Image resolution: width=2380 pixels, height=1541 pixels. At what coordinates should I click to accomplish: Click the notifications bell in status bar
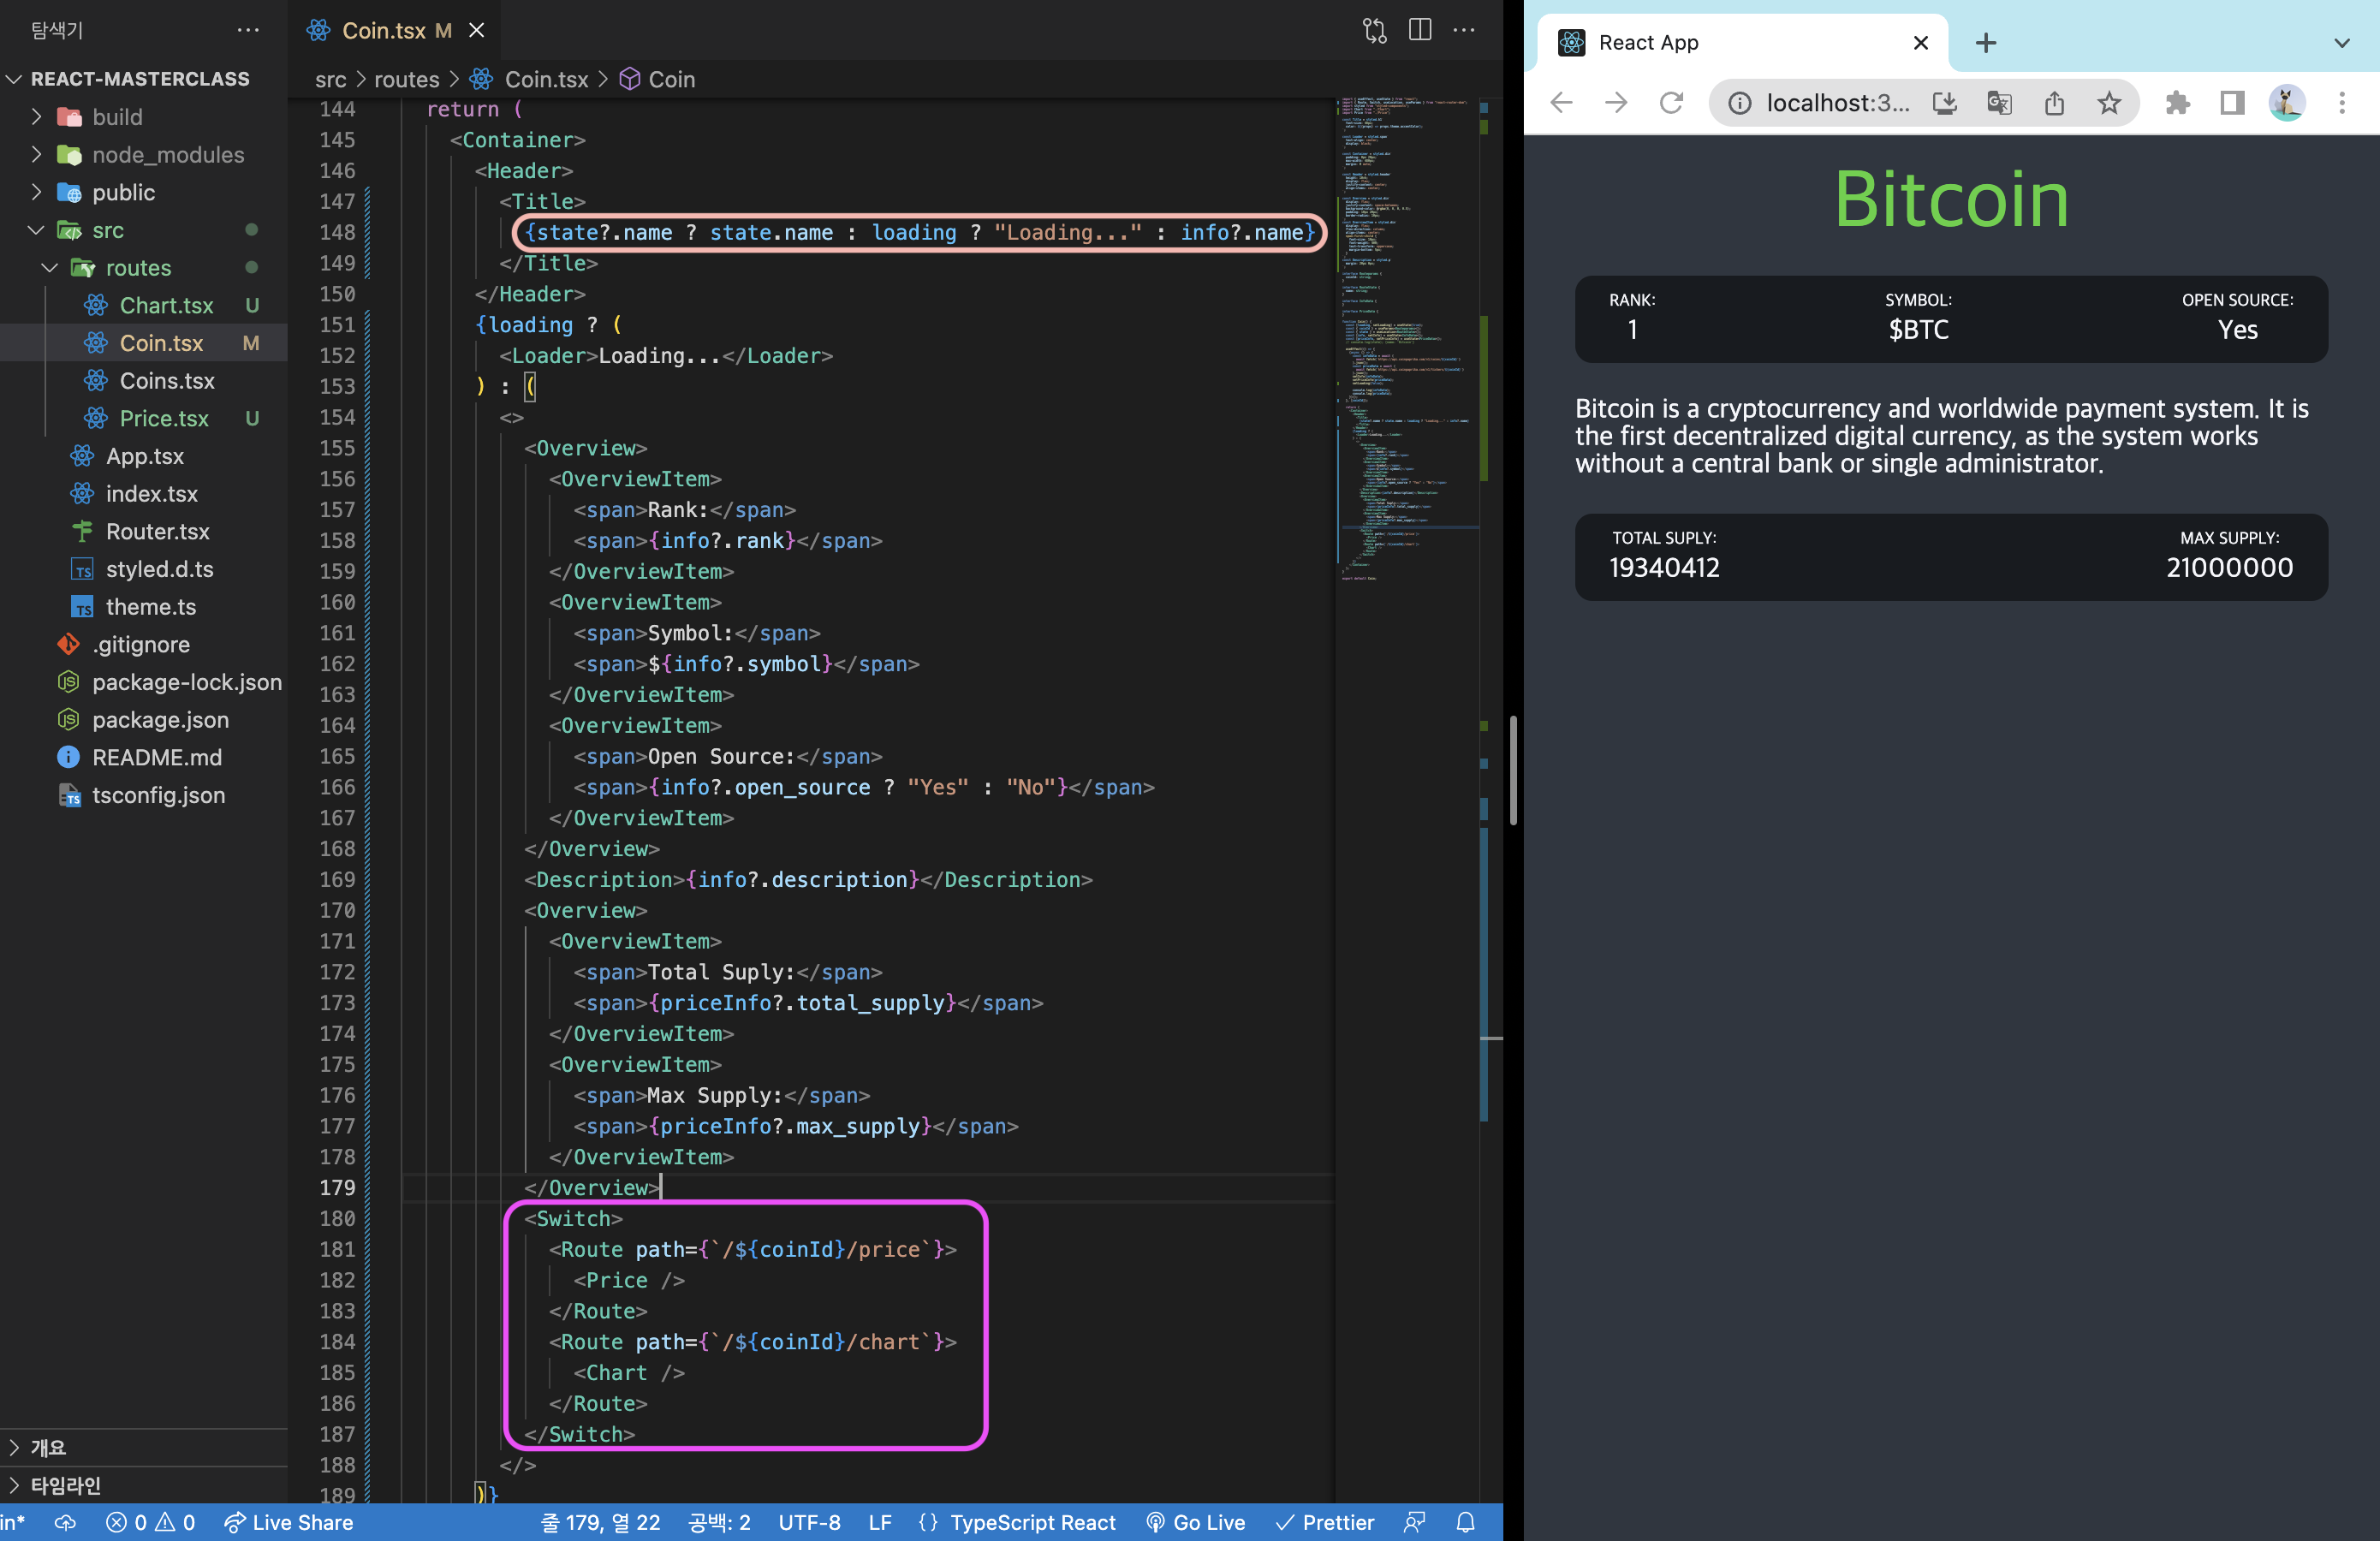[x=1465, y=1522]
